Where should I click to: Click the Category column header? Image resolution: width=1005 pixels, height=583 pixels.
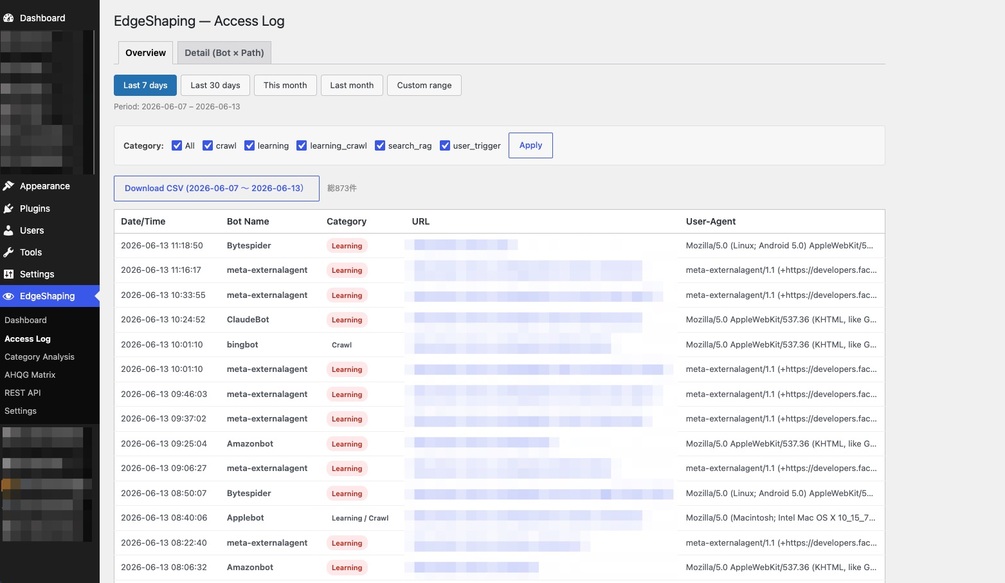tap(347, 222)
